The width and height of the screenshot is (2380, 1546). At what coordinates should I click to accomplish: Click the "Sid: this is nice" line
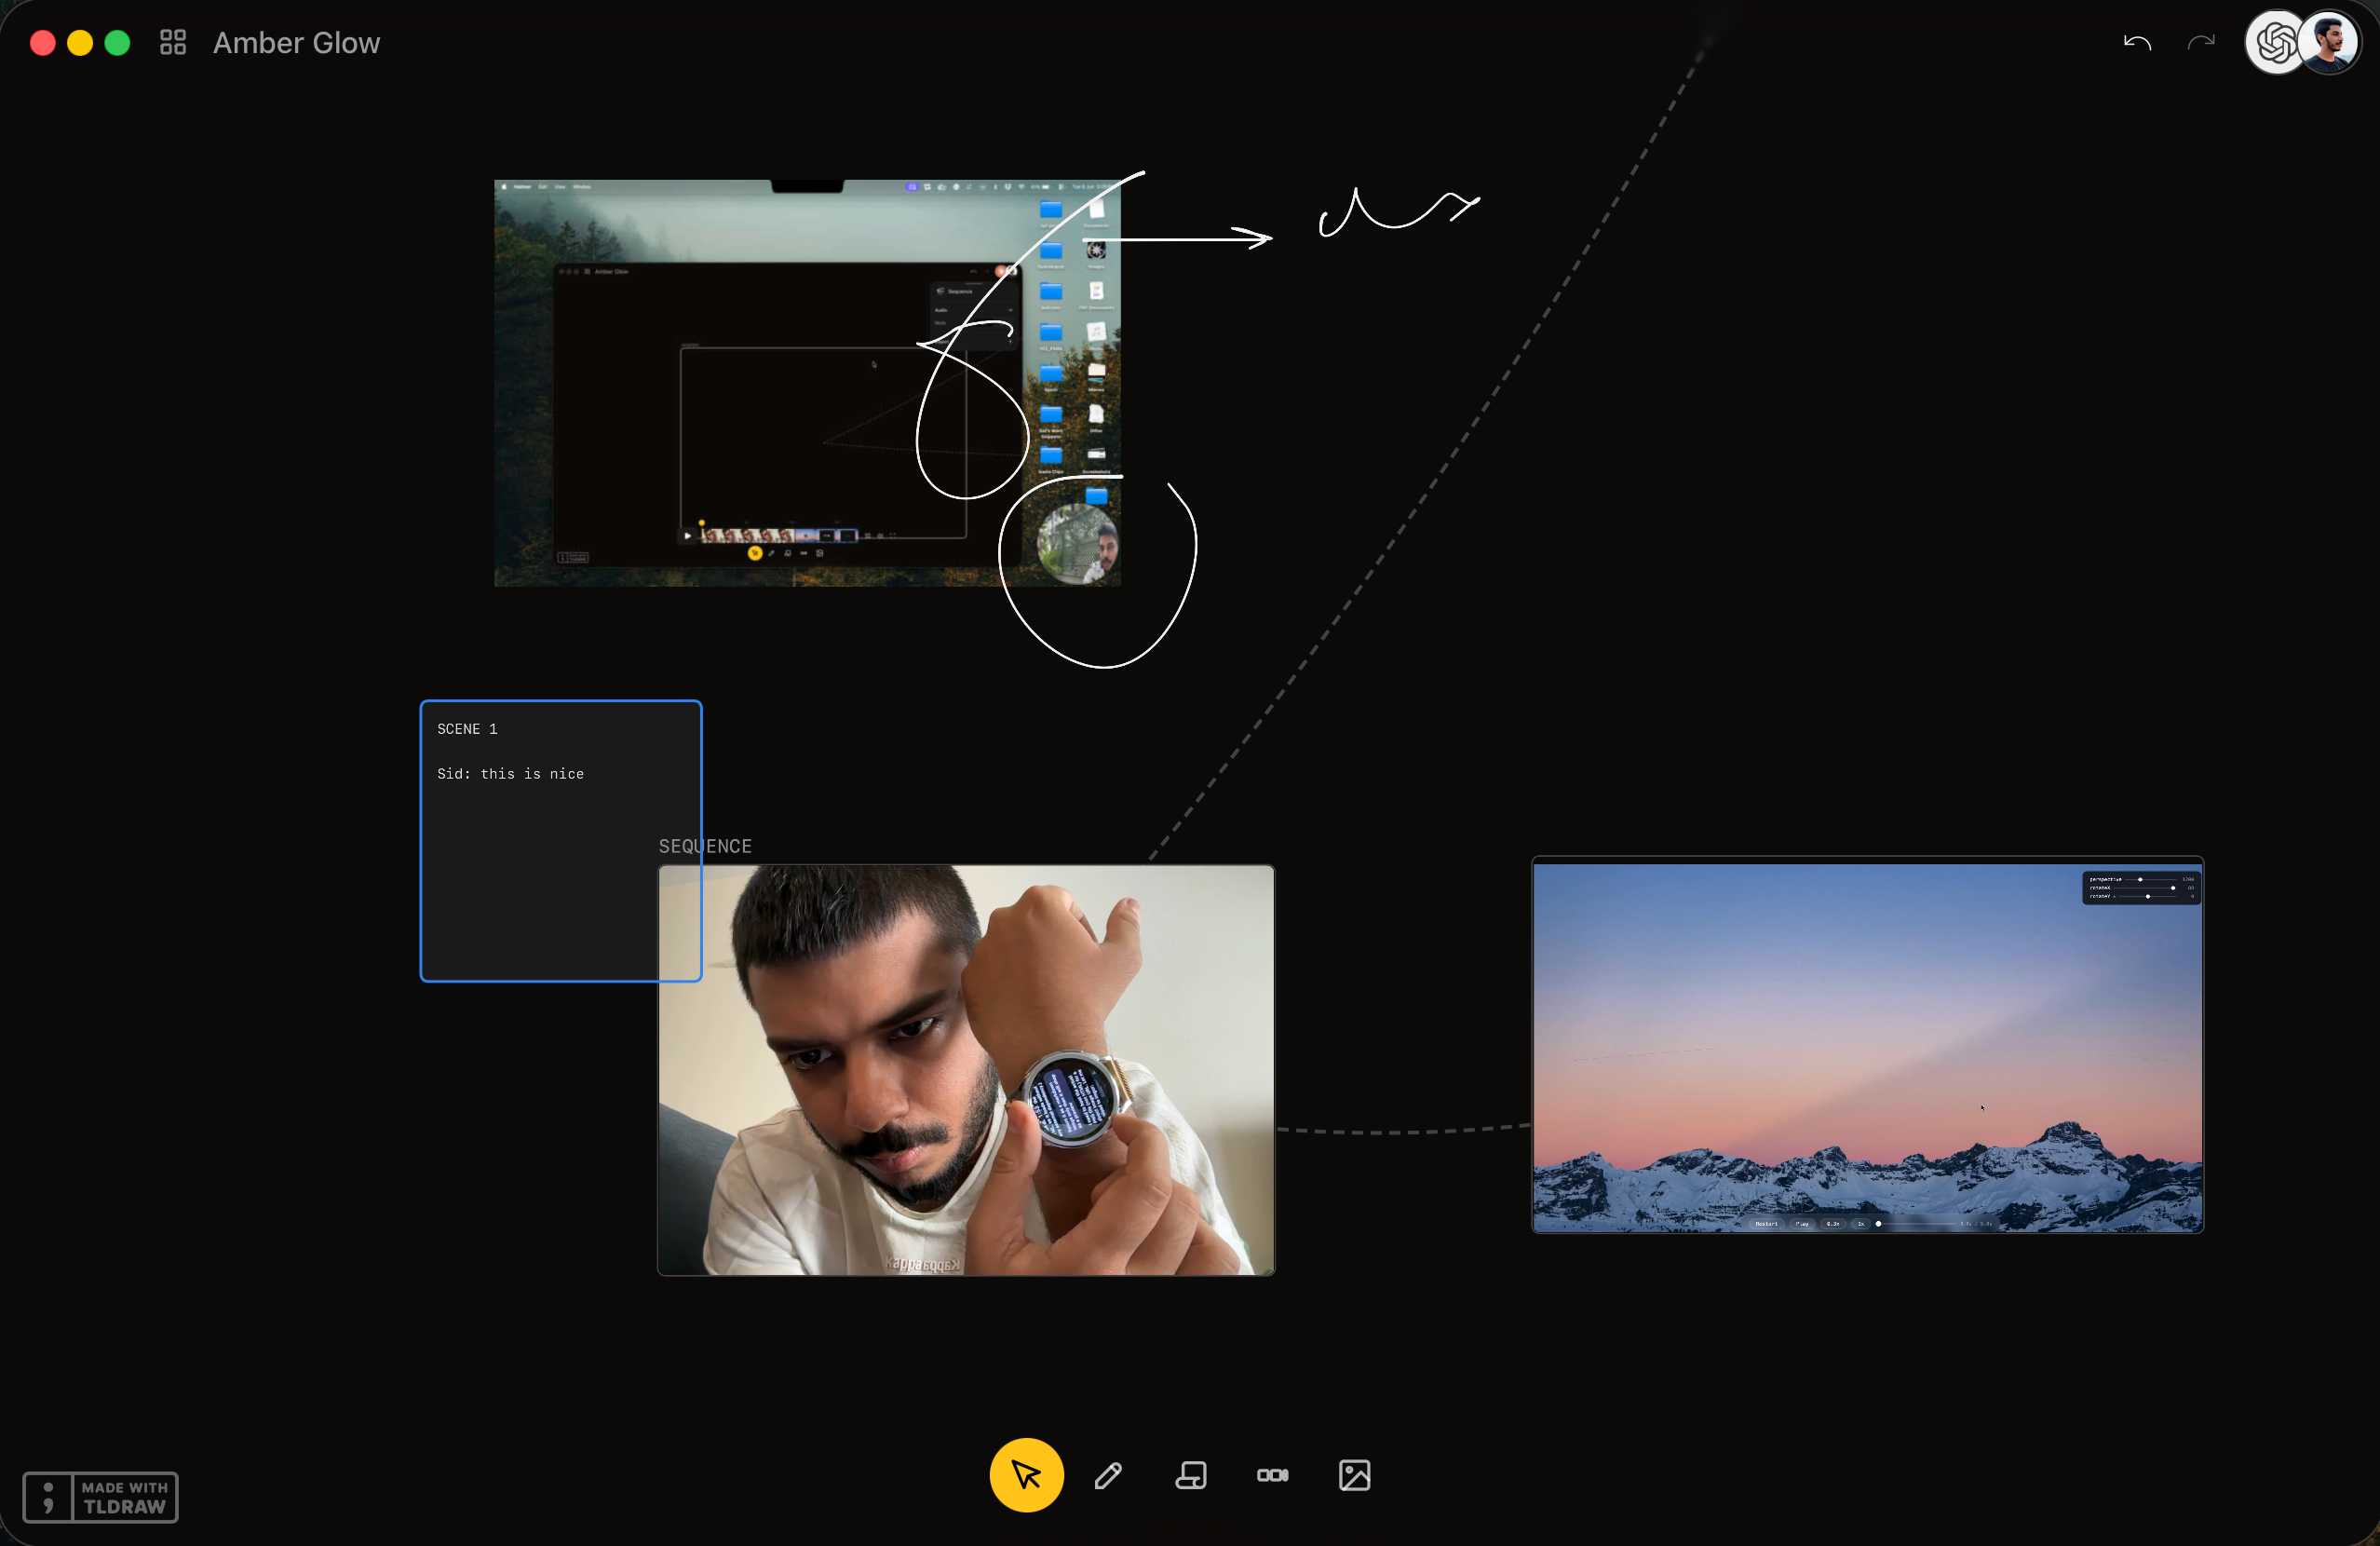tap(510, 773)
